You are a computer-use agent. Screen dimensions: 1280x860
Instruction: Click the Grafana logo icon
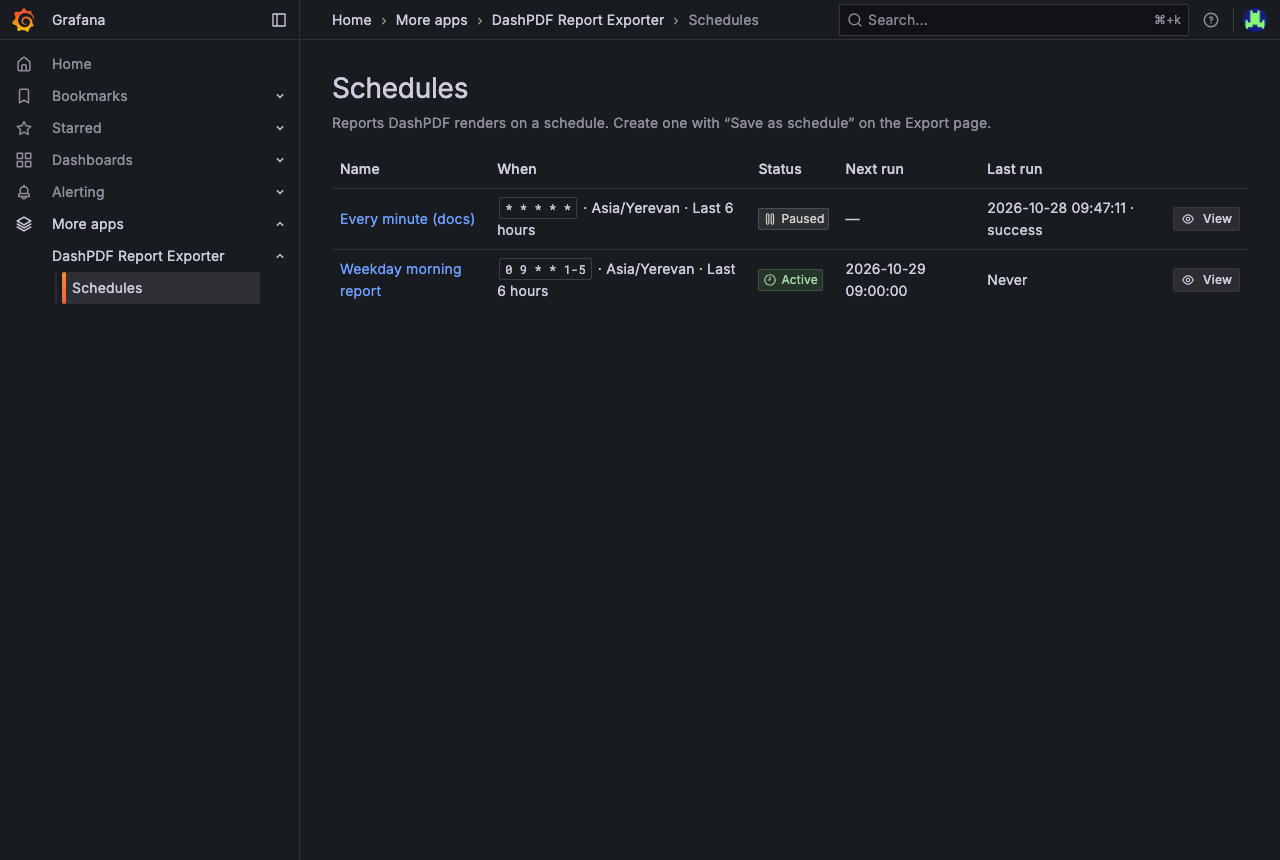[x=24, y=20]
